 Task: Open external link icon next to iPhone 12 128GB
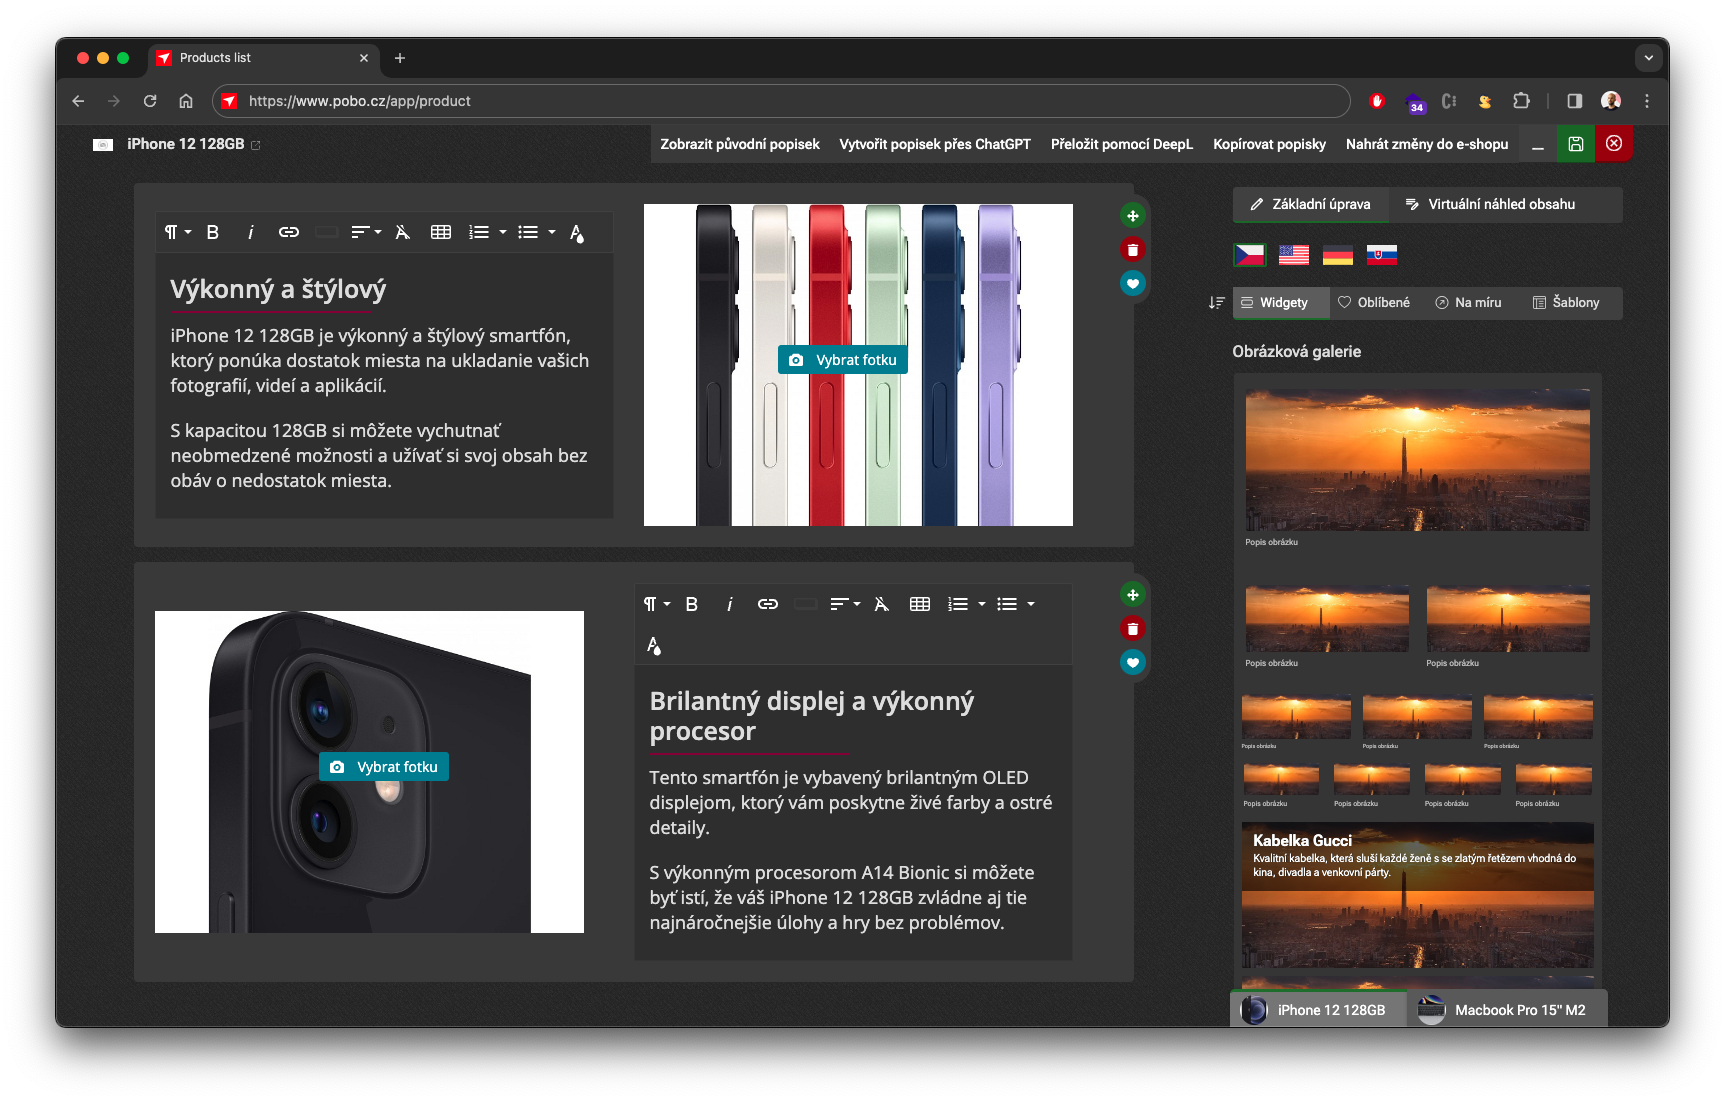click(256, 145)
